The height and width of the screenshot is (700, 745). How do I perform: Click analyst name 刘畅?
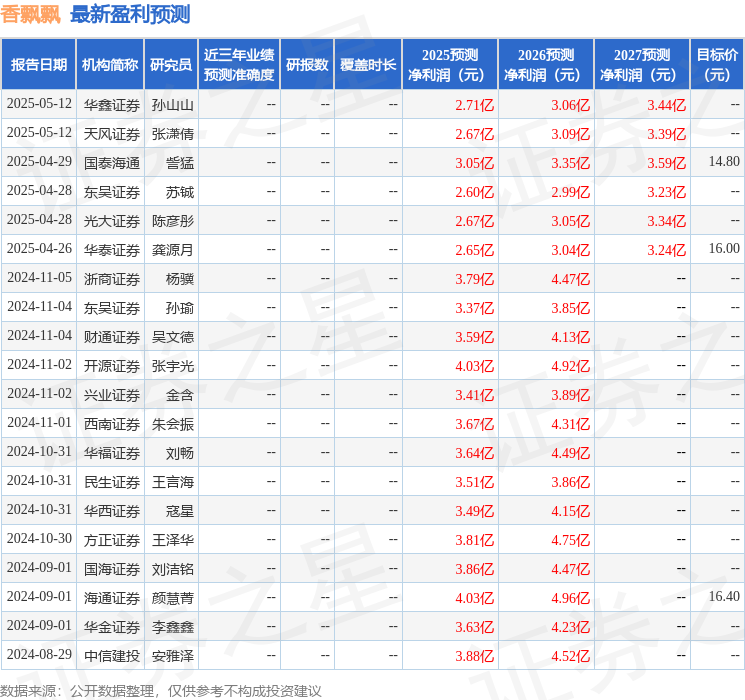(180, 453)
